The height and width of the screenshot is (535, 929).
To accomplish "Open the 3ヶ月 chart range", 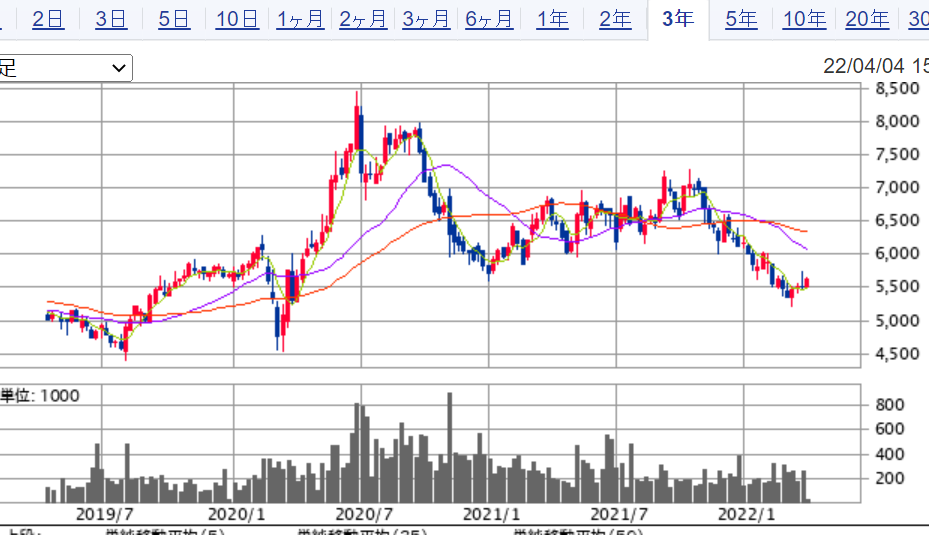I will pos(426,20).
